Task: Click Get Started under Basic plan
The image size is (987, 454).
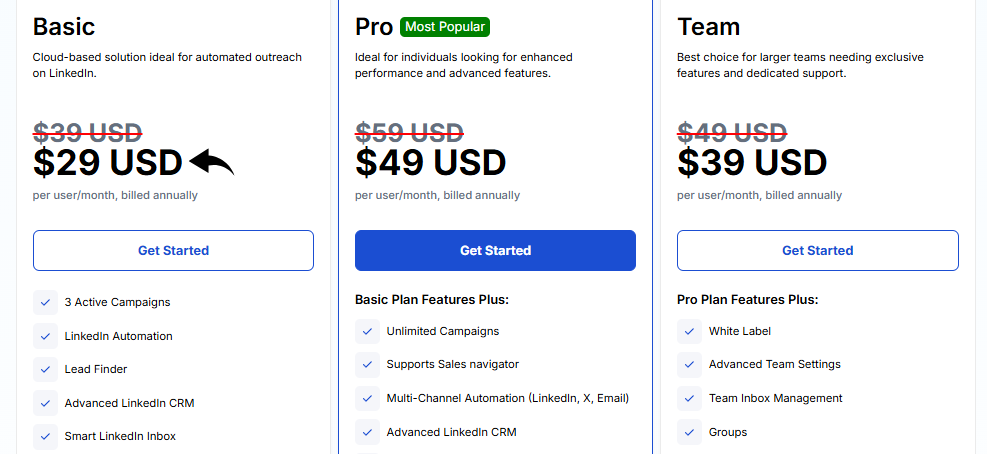Action: (173, 250)
